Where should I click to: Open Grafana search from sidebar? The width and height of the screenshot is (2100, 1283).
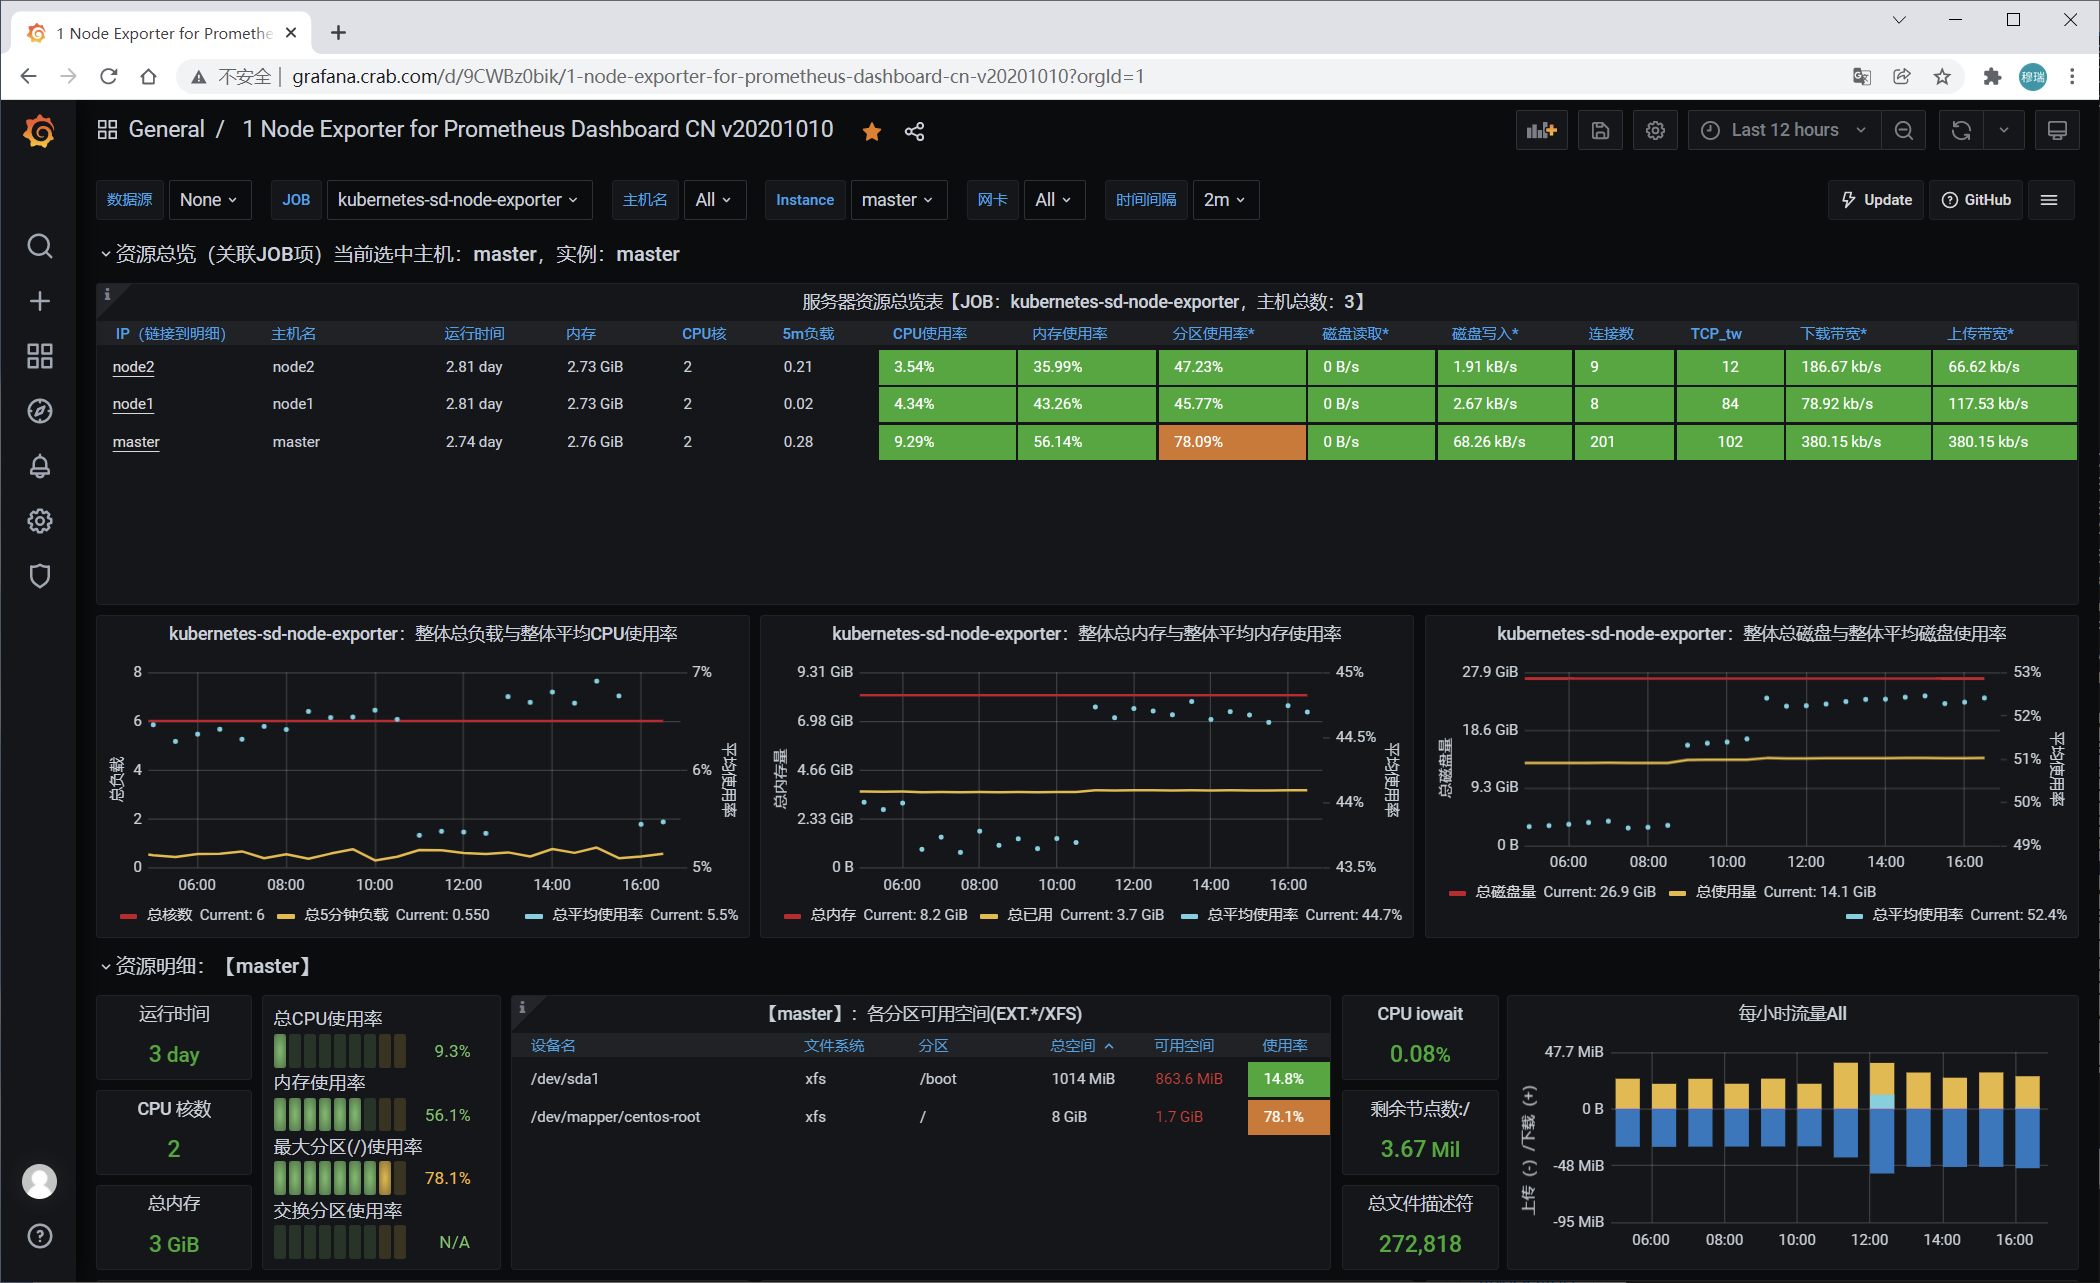click(x=39, y=246)
